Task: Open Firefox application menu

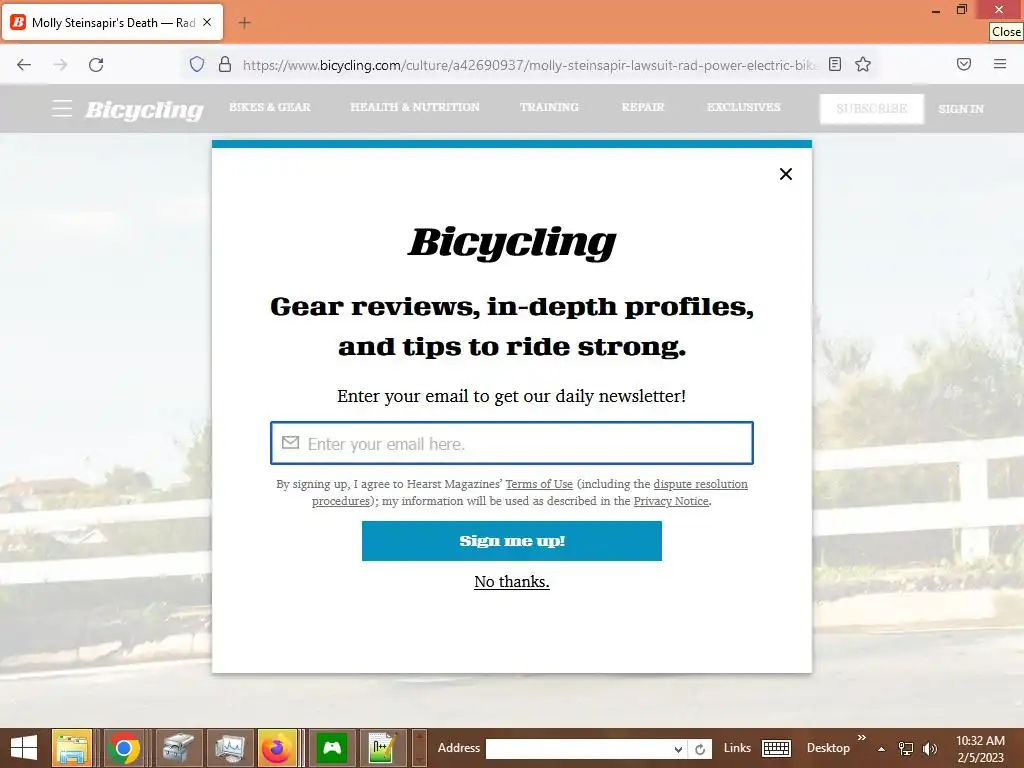Action: coord(1000,64)
